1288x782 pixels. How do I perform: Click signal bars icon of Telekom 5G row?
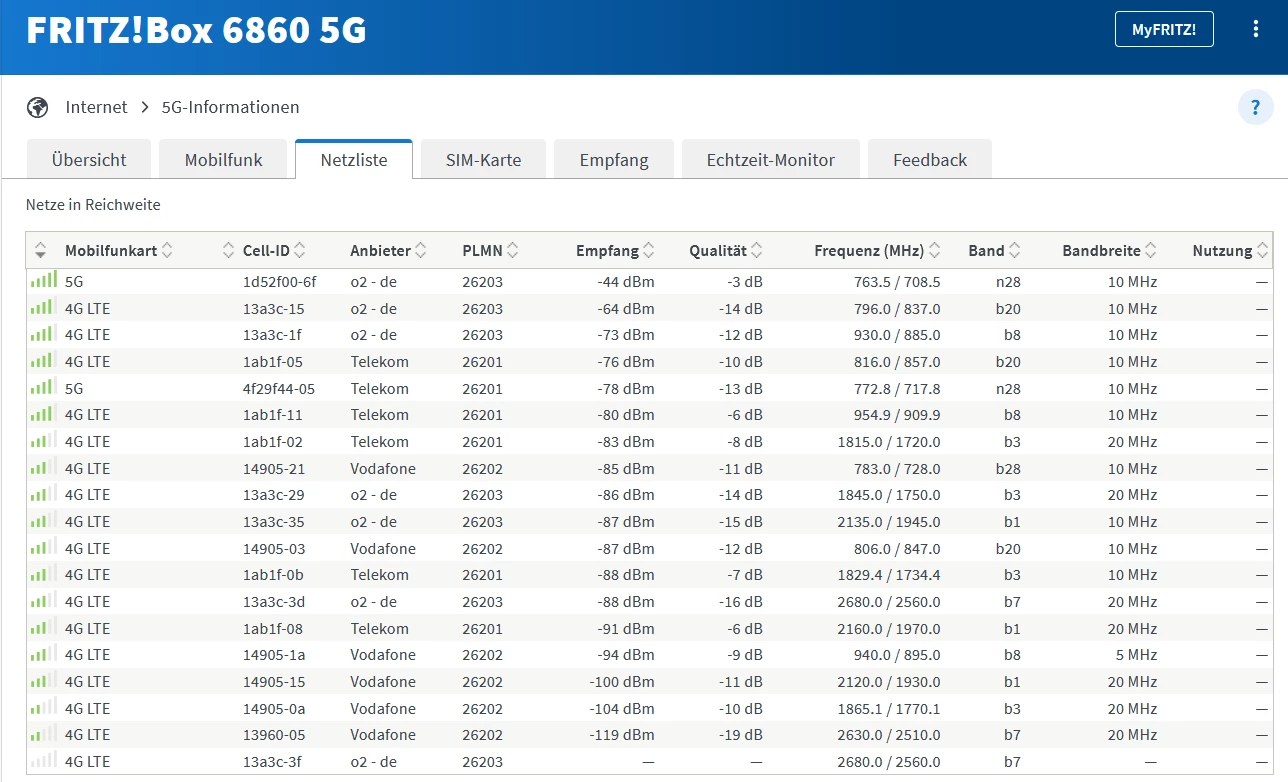[x=43, y=388]
